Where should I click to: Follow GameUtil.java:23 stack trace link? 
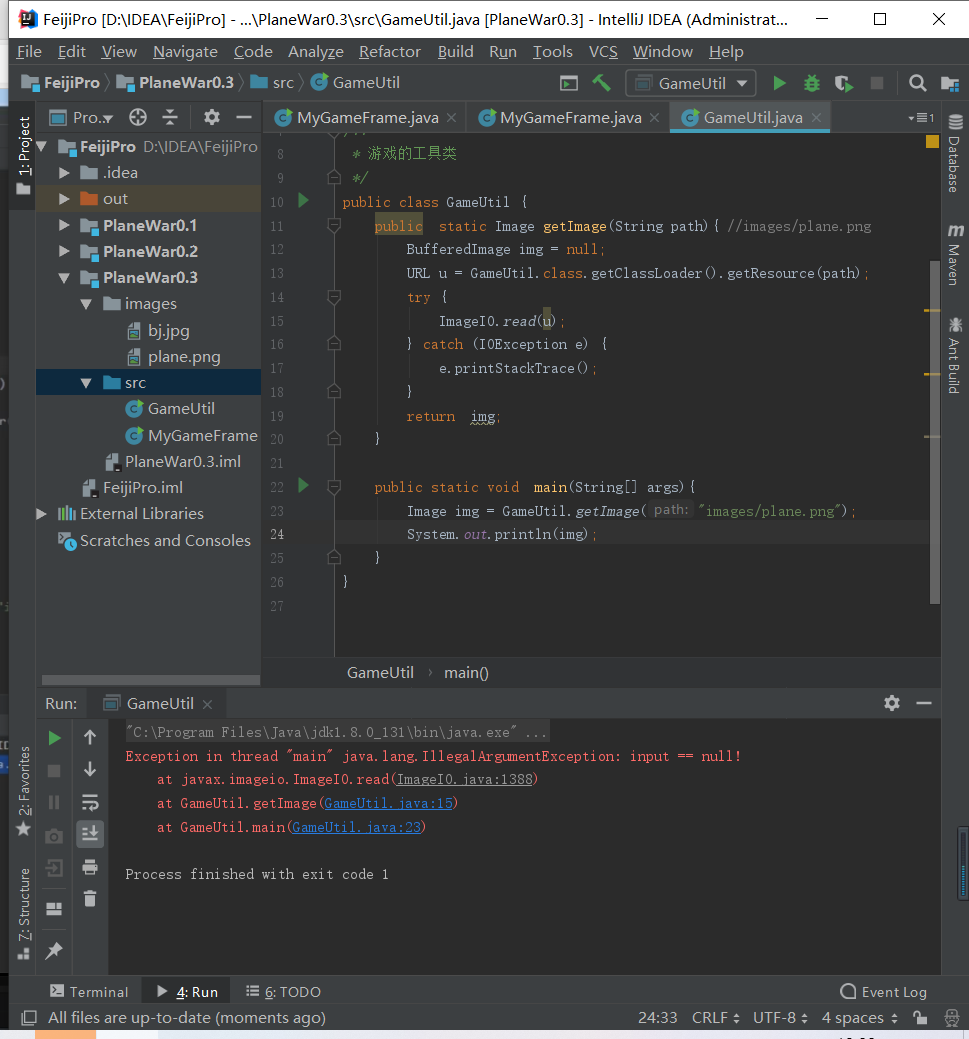click(357, 827)
